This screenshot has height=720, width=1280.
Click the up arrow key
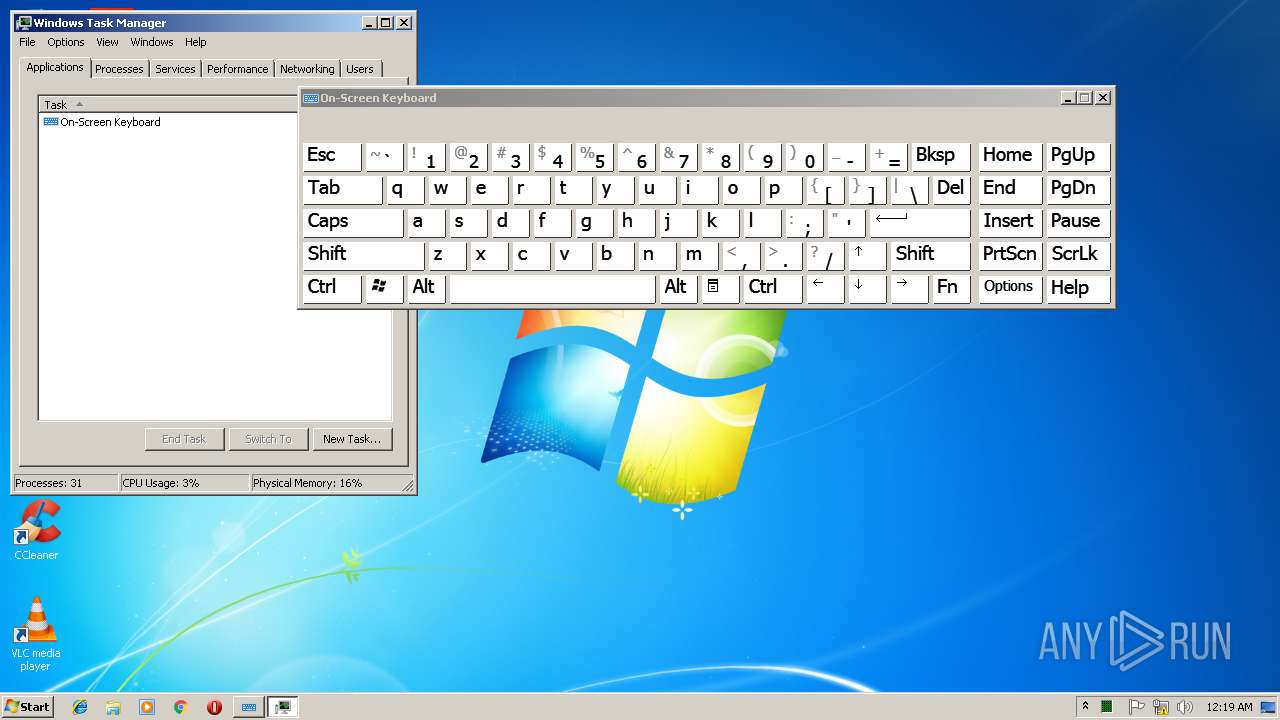click(867, 255)
